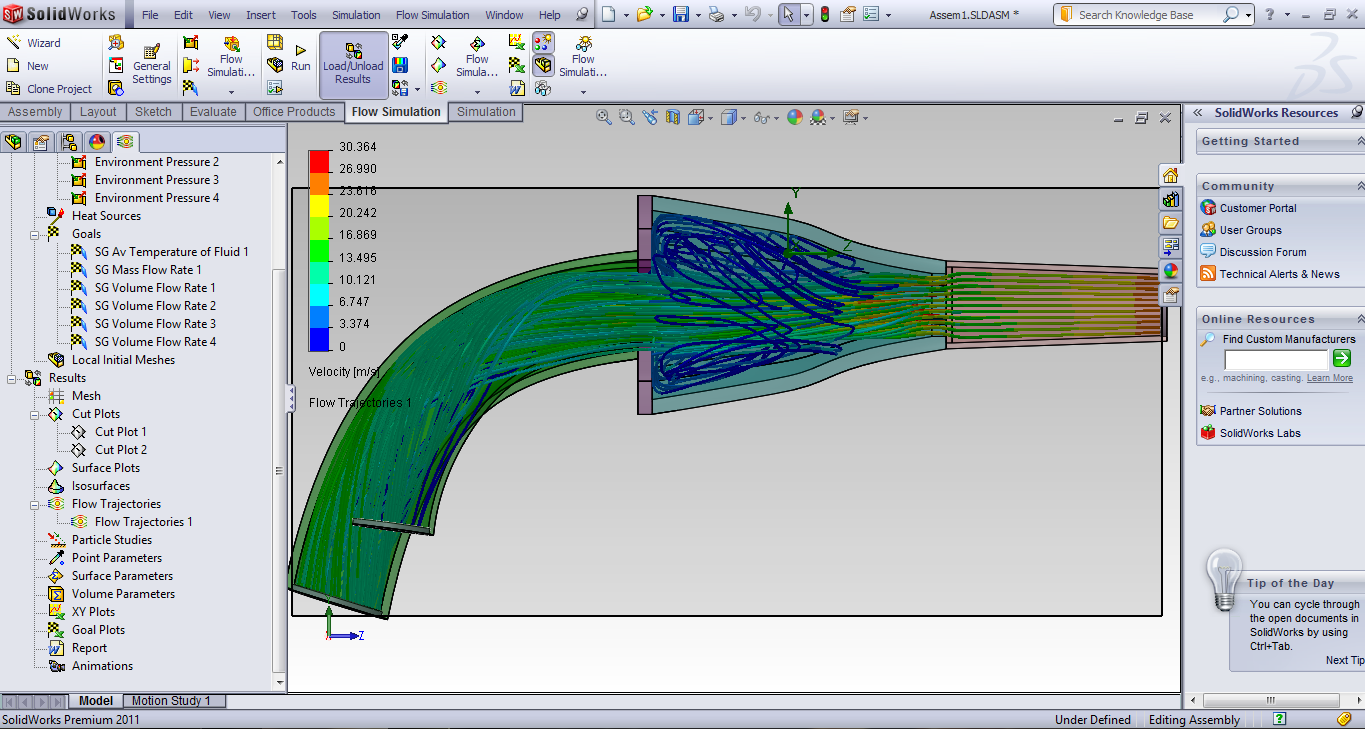Viewport: 1365px width, 729px height.
Task: Open the Tools menu
Action: click(x=303, y=14)
